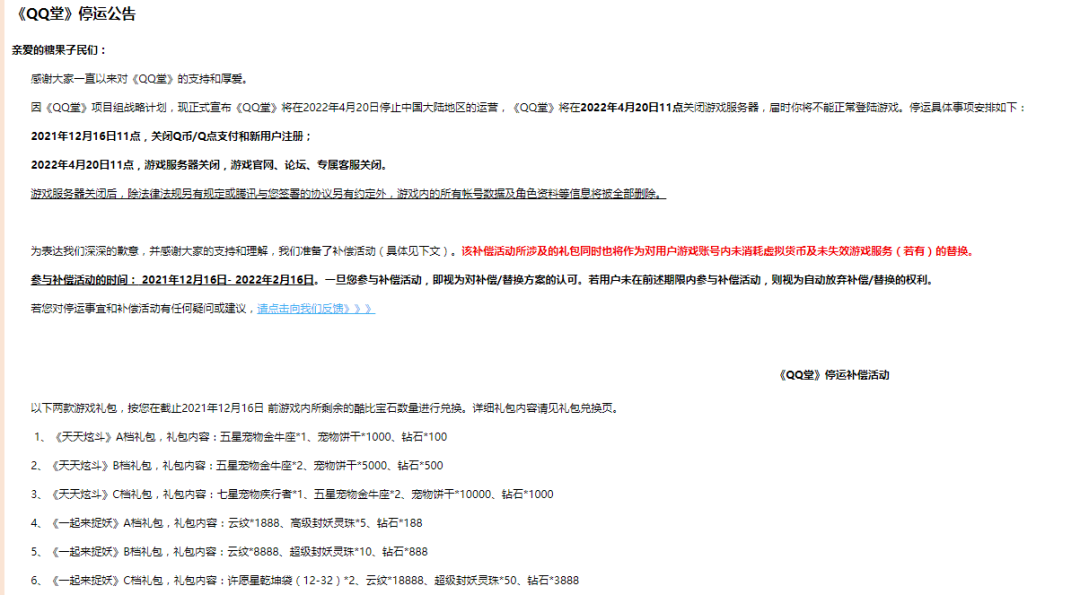The image size is (1080, 595).
Task: Open the '请点击向我们反馈》》' feedback link
Action: [x=315, y=309]
